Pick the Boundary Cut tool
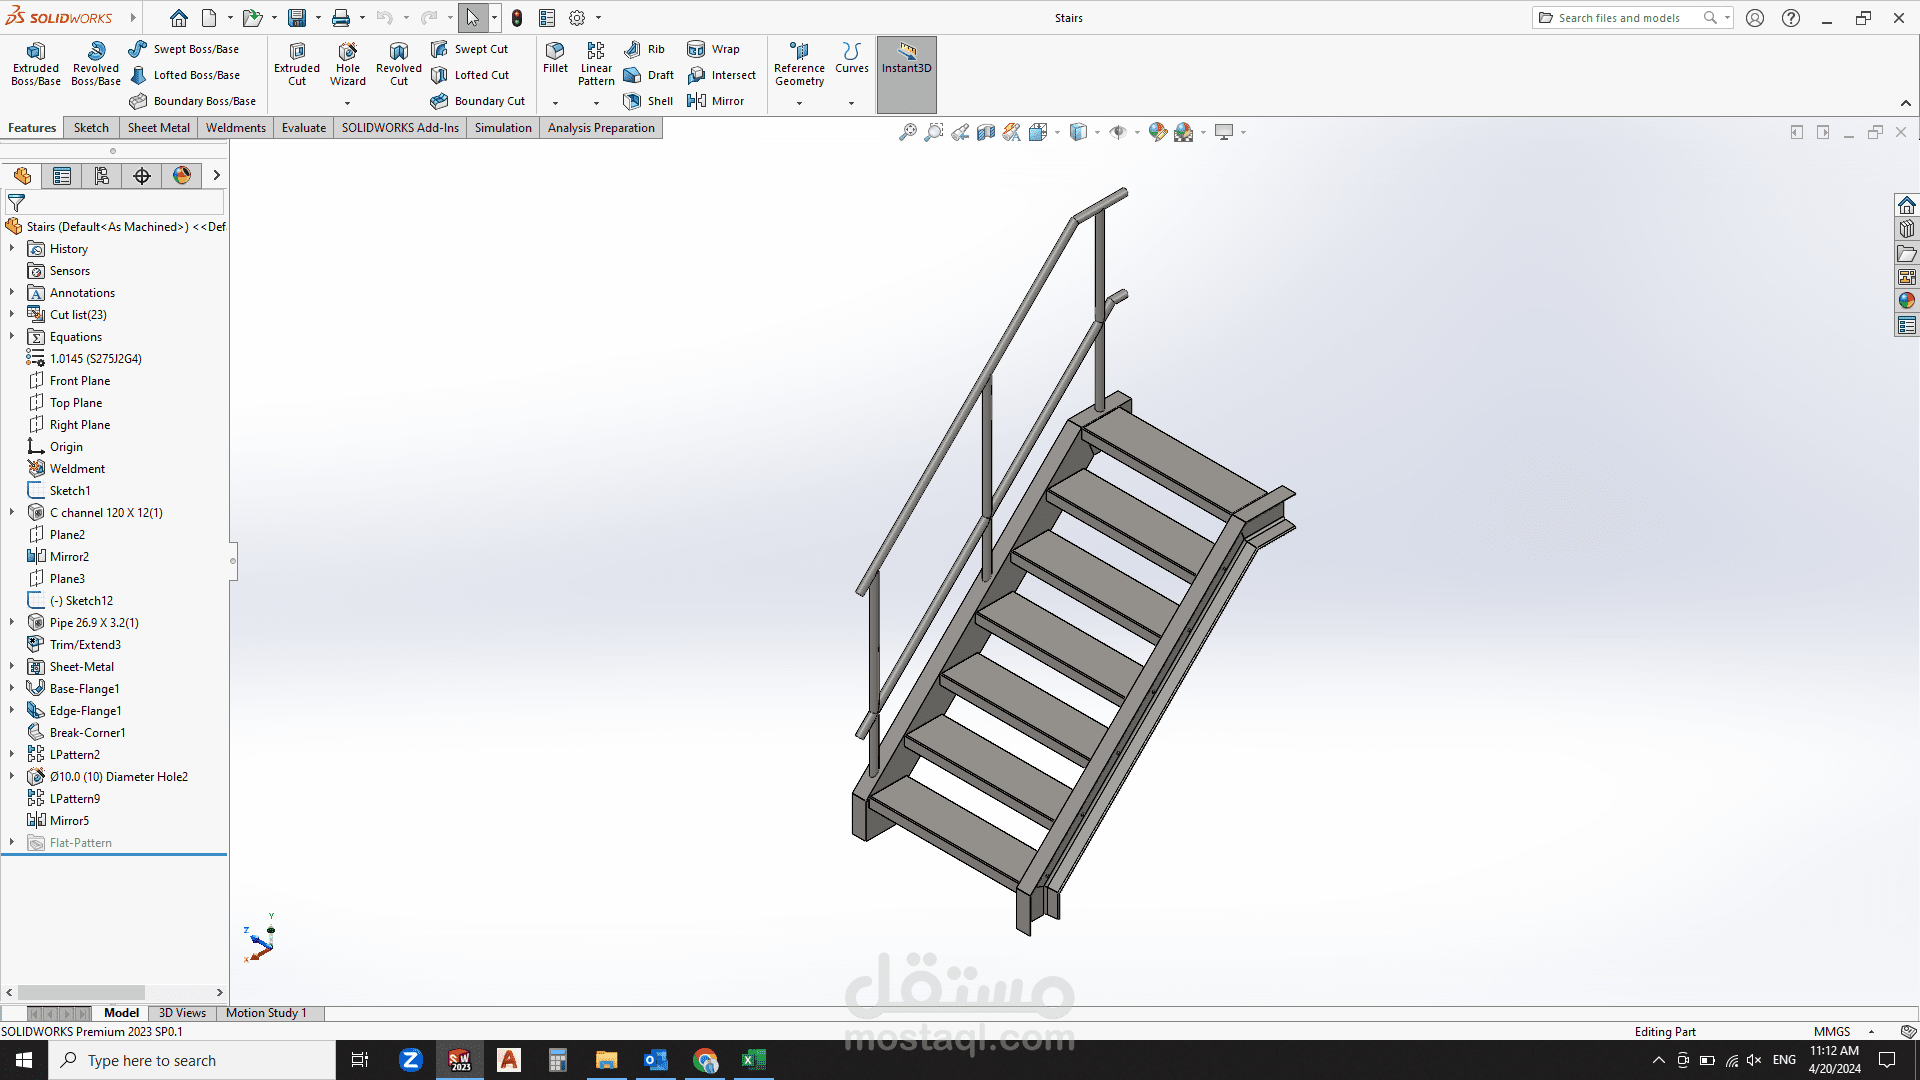This screenshot has height=1080, width=1920. [x=478, y=101]
